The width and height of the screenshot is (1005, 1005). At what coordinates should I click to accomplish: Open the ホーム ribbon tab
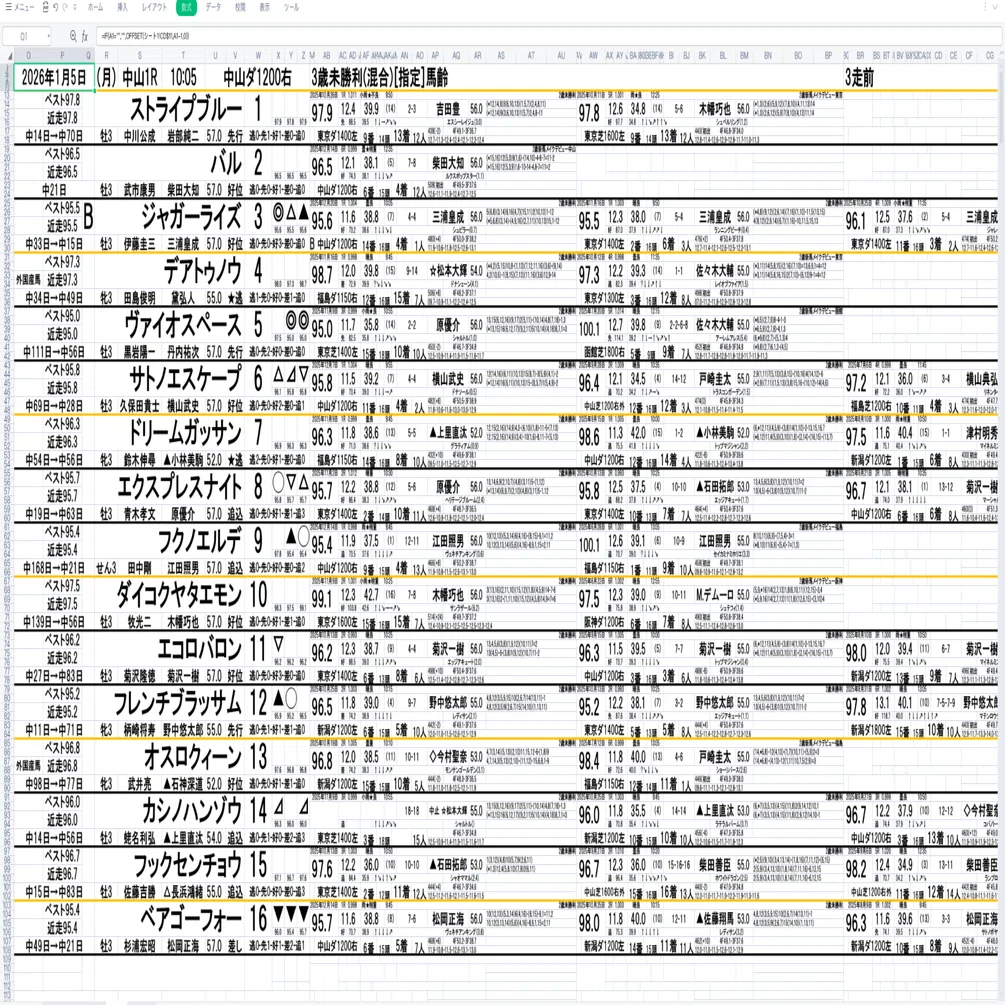click(x=95, y=8)
